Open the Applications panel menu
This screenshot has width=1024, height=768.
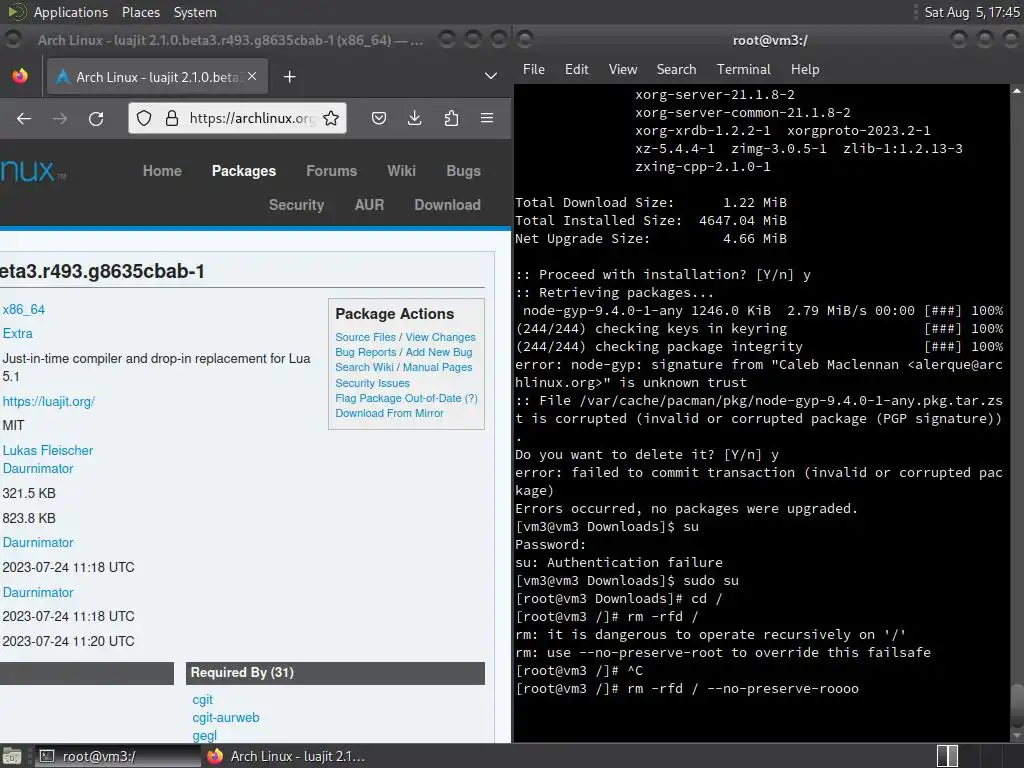pos(71,12)
